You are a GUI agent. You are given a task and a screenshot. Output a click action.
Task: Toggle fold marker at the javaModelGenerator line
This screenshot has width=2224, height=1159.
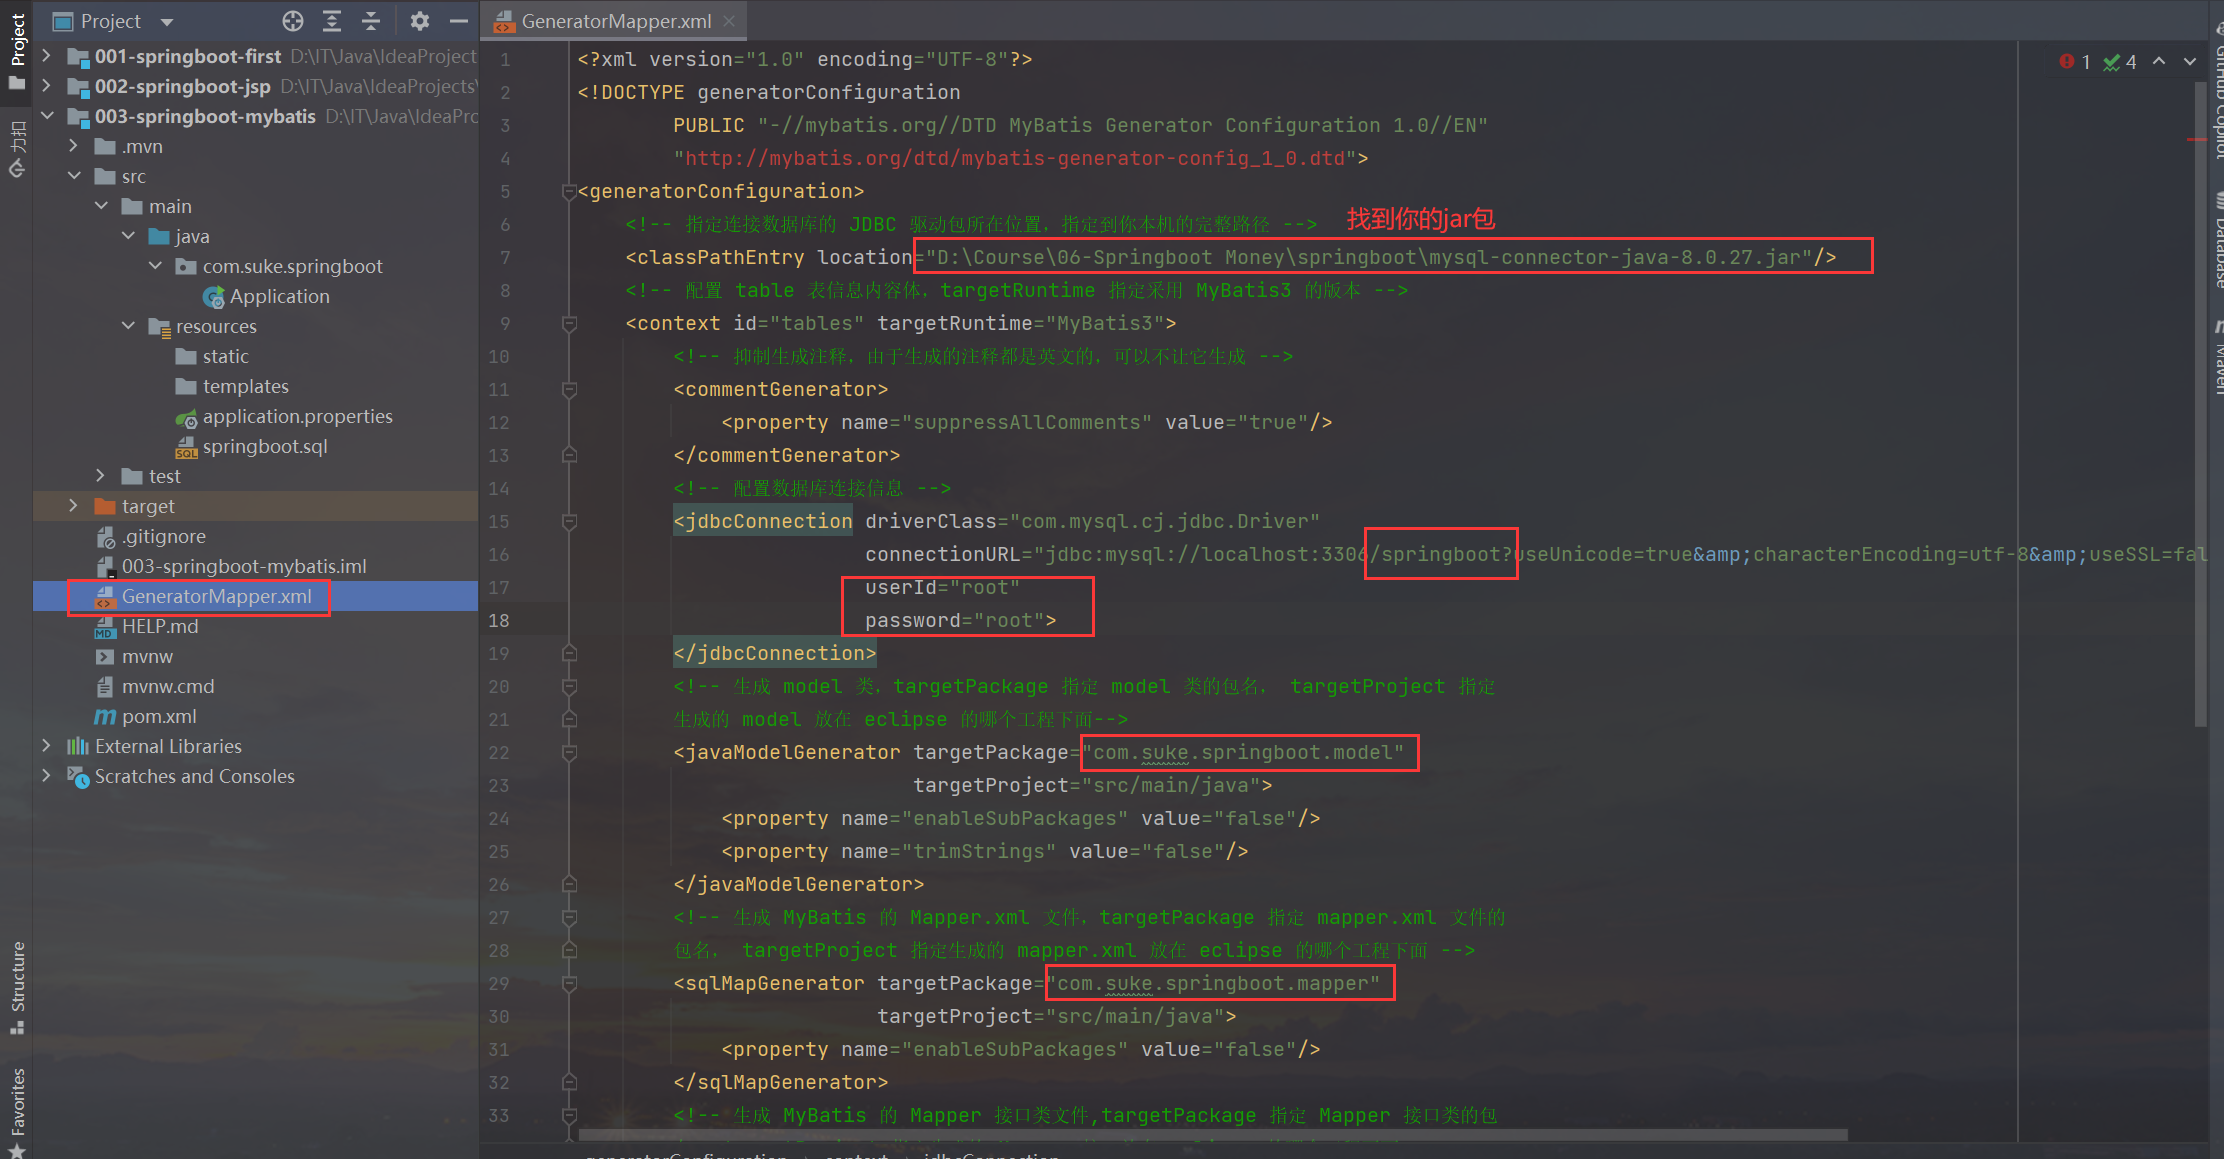tap(569, 753)
